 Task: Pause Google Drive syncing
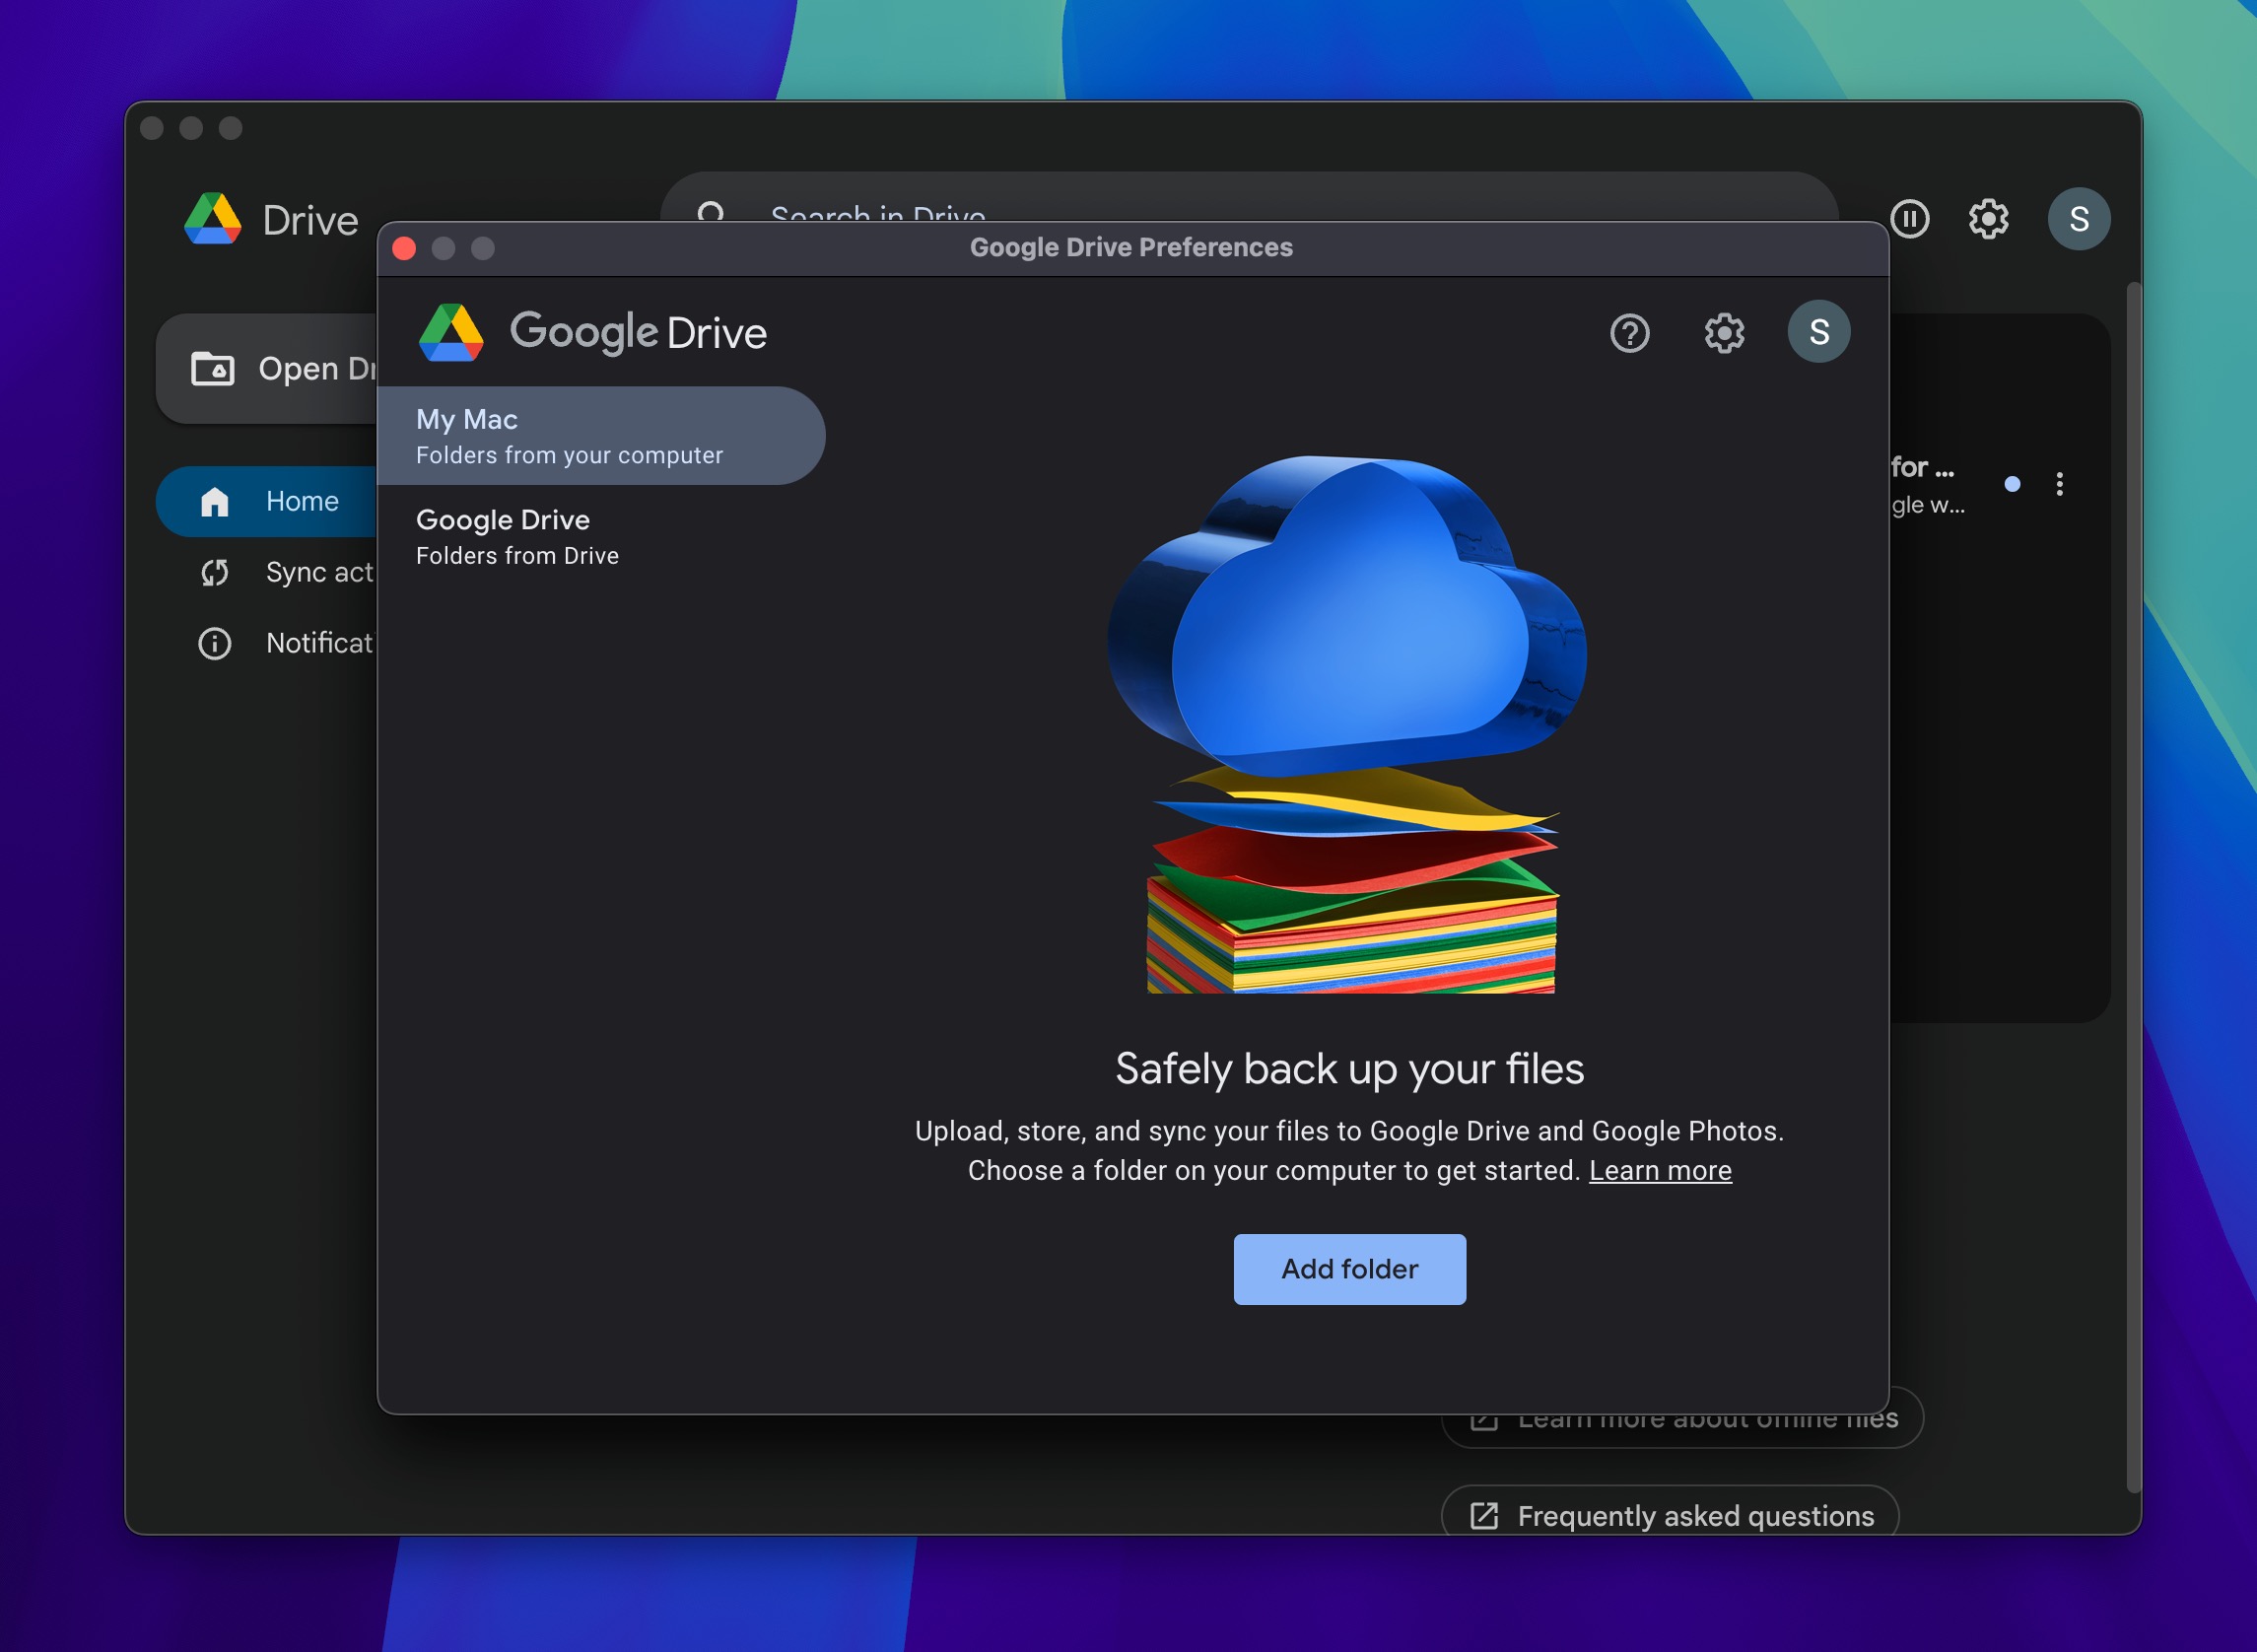point(1910,219)
